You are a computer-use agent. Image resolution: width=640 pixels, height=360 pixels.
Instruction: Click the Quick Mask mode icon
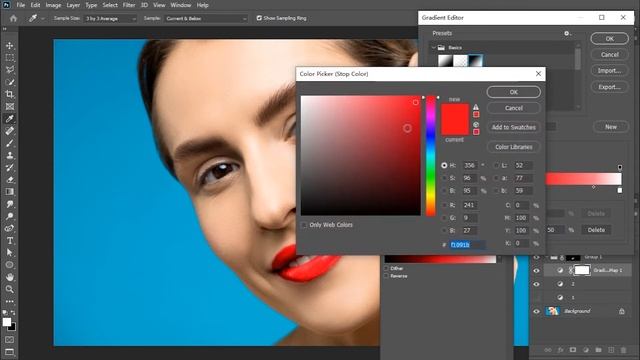pyautogui.click(x=9, y=340)
